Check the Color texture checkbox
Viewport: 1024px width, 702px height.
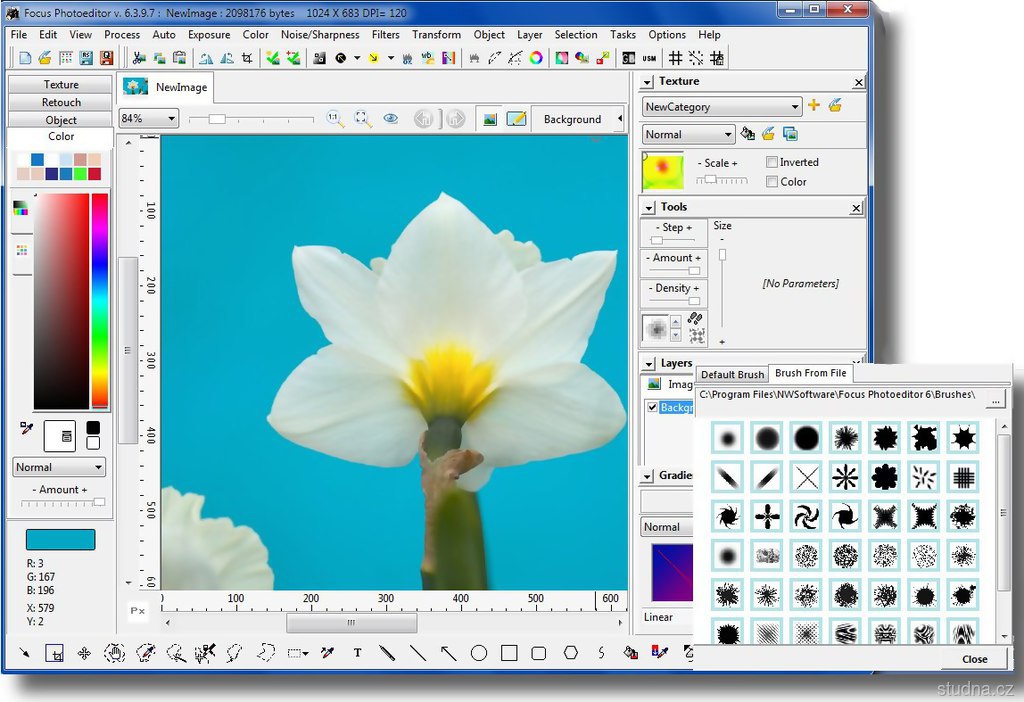point(772,182)
